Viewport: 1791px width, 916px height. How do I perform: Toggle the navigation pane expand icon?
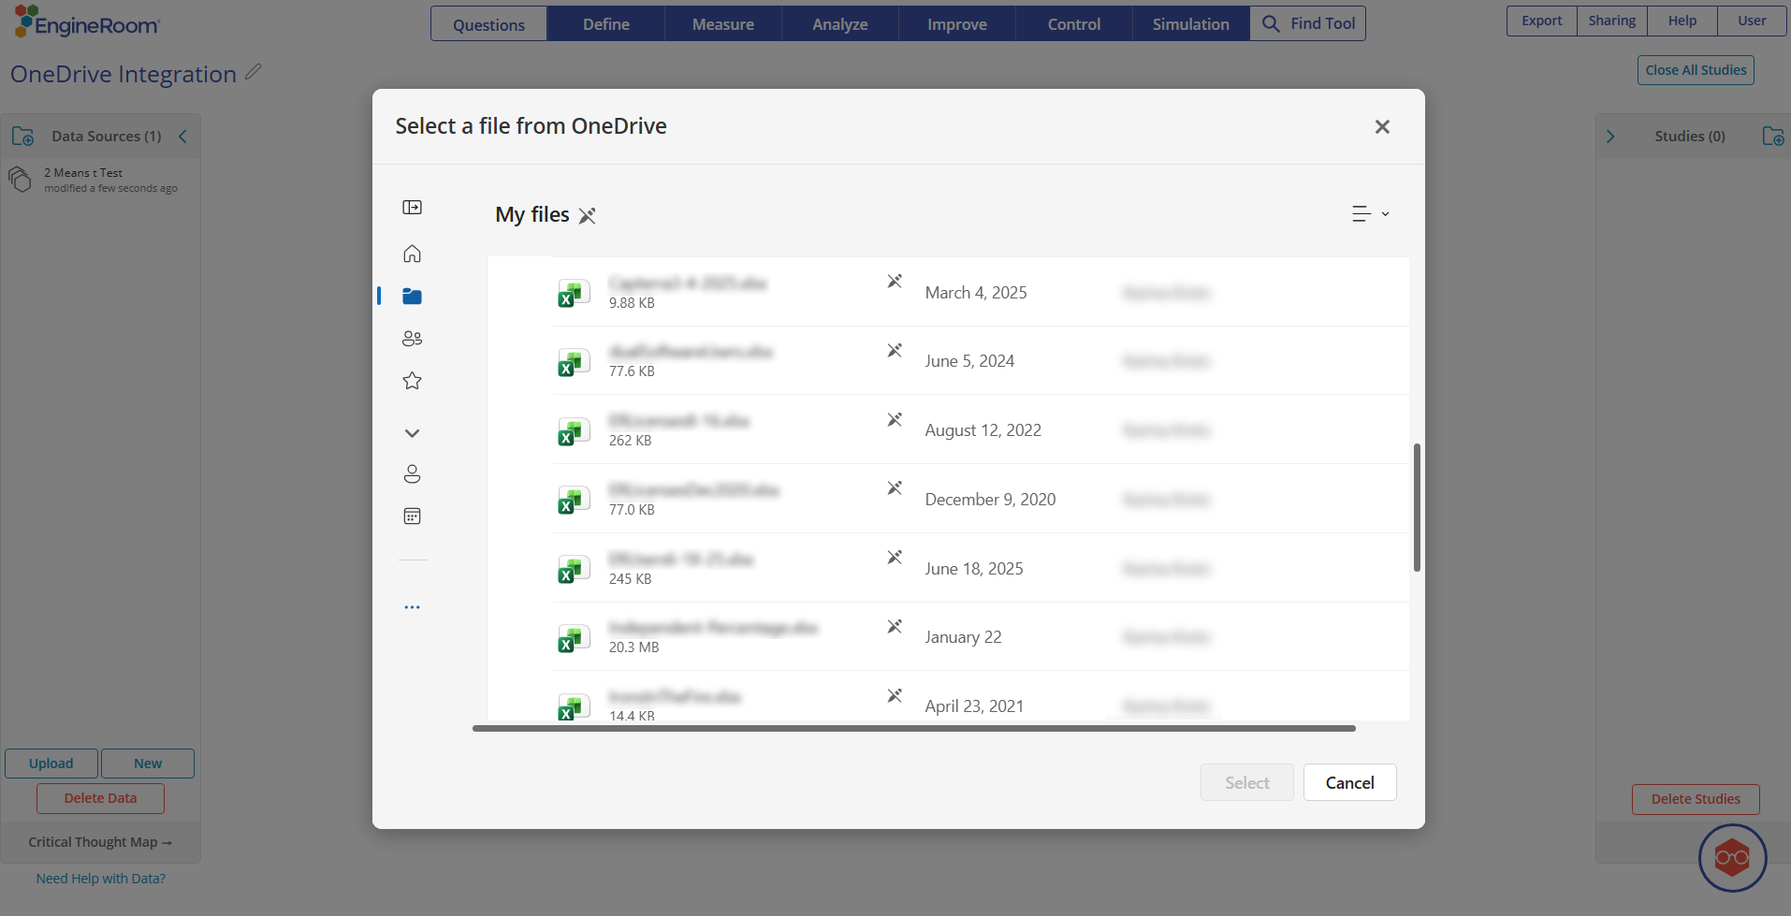tap(412, 207)
